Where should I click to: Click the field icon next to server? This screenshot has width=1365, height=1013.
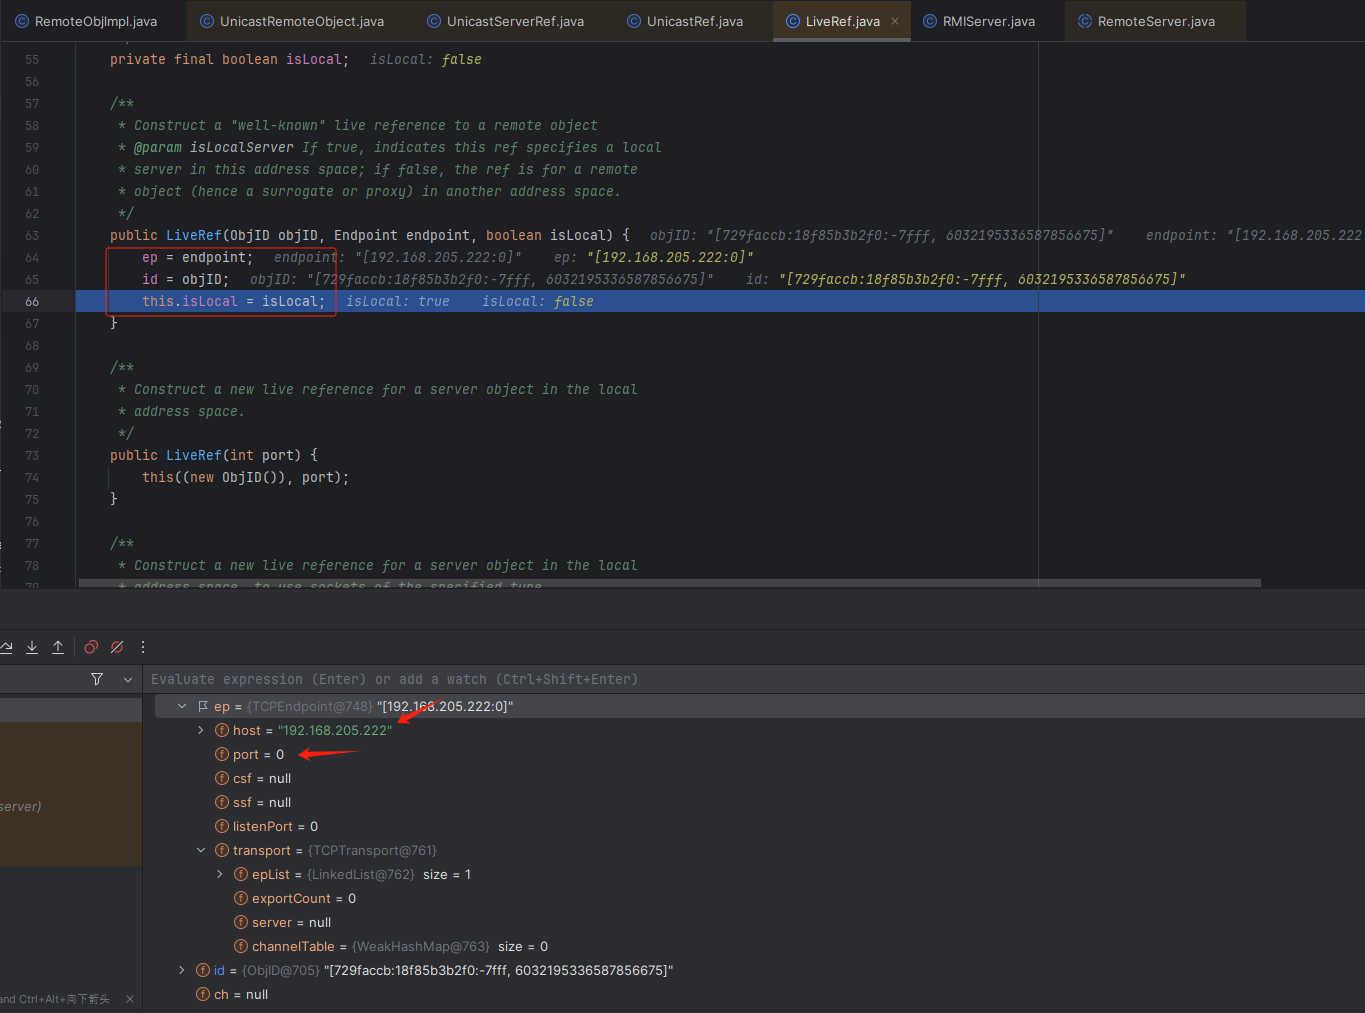pos(241,922)
